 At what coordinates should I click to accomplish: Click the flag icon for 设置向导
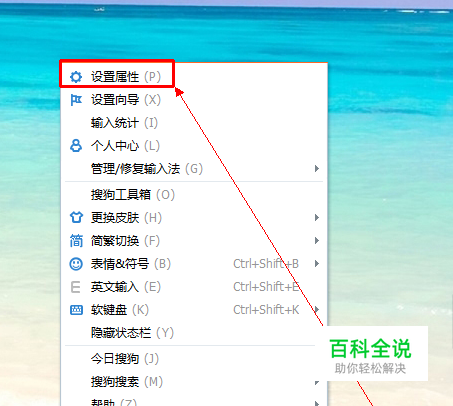tap(76, 100)
